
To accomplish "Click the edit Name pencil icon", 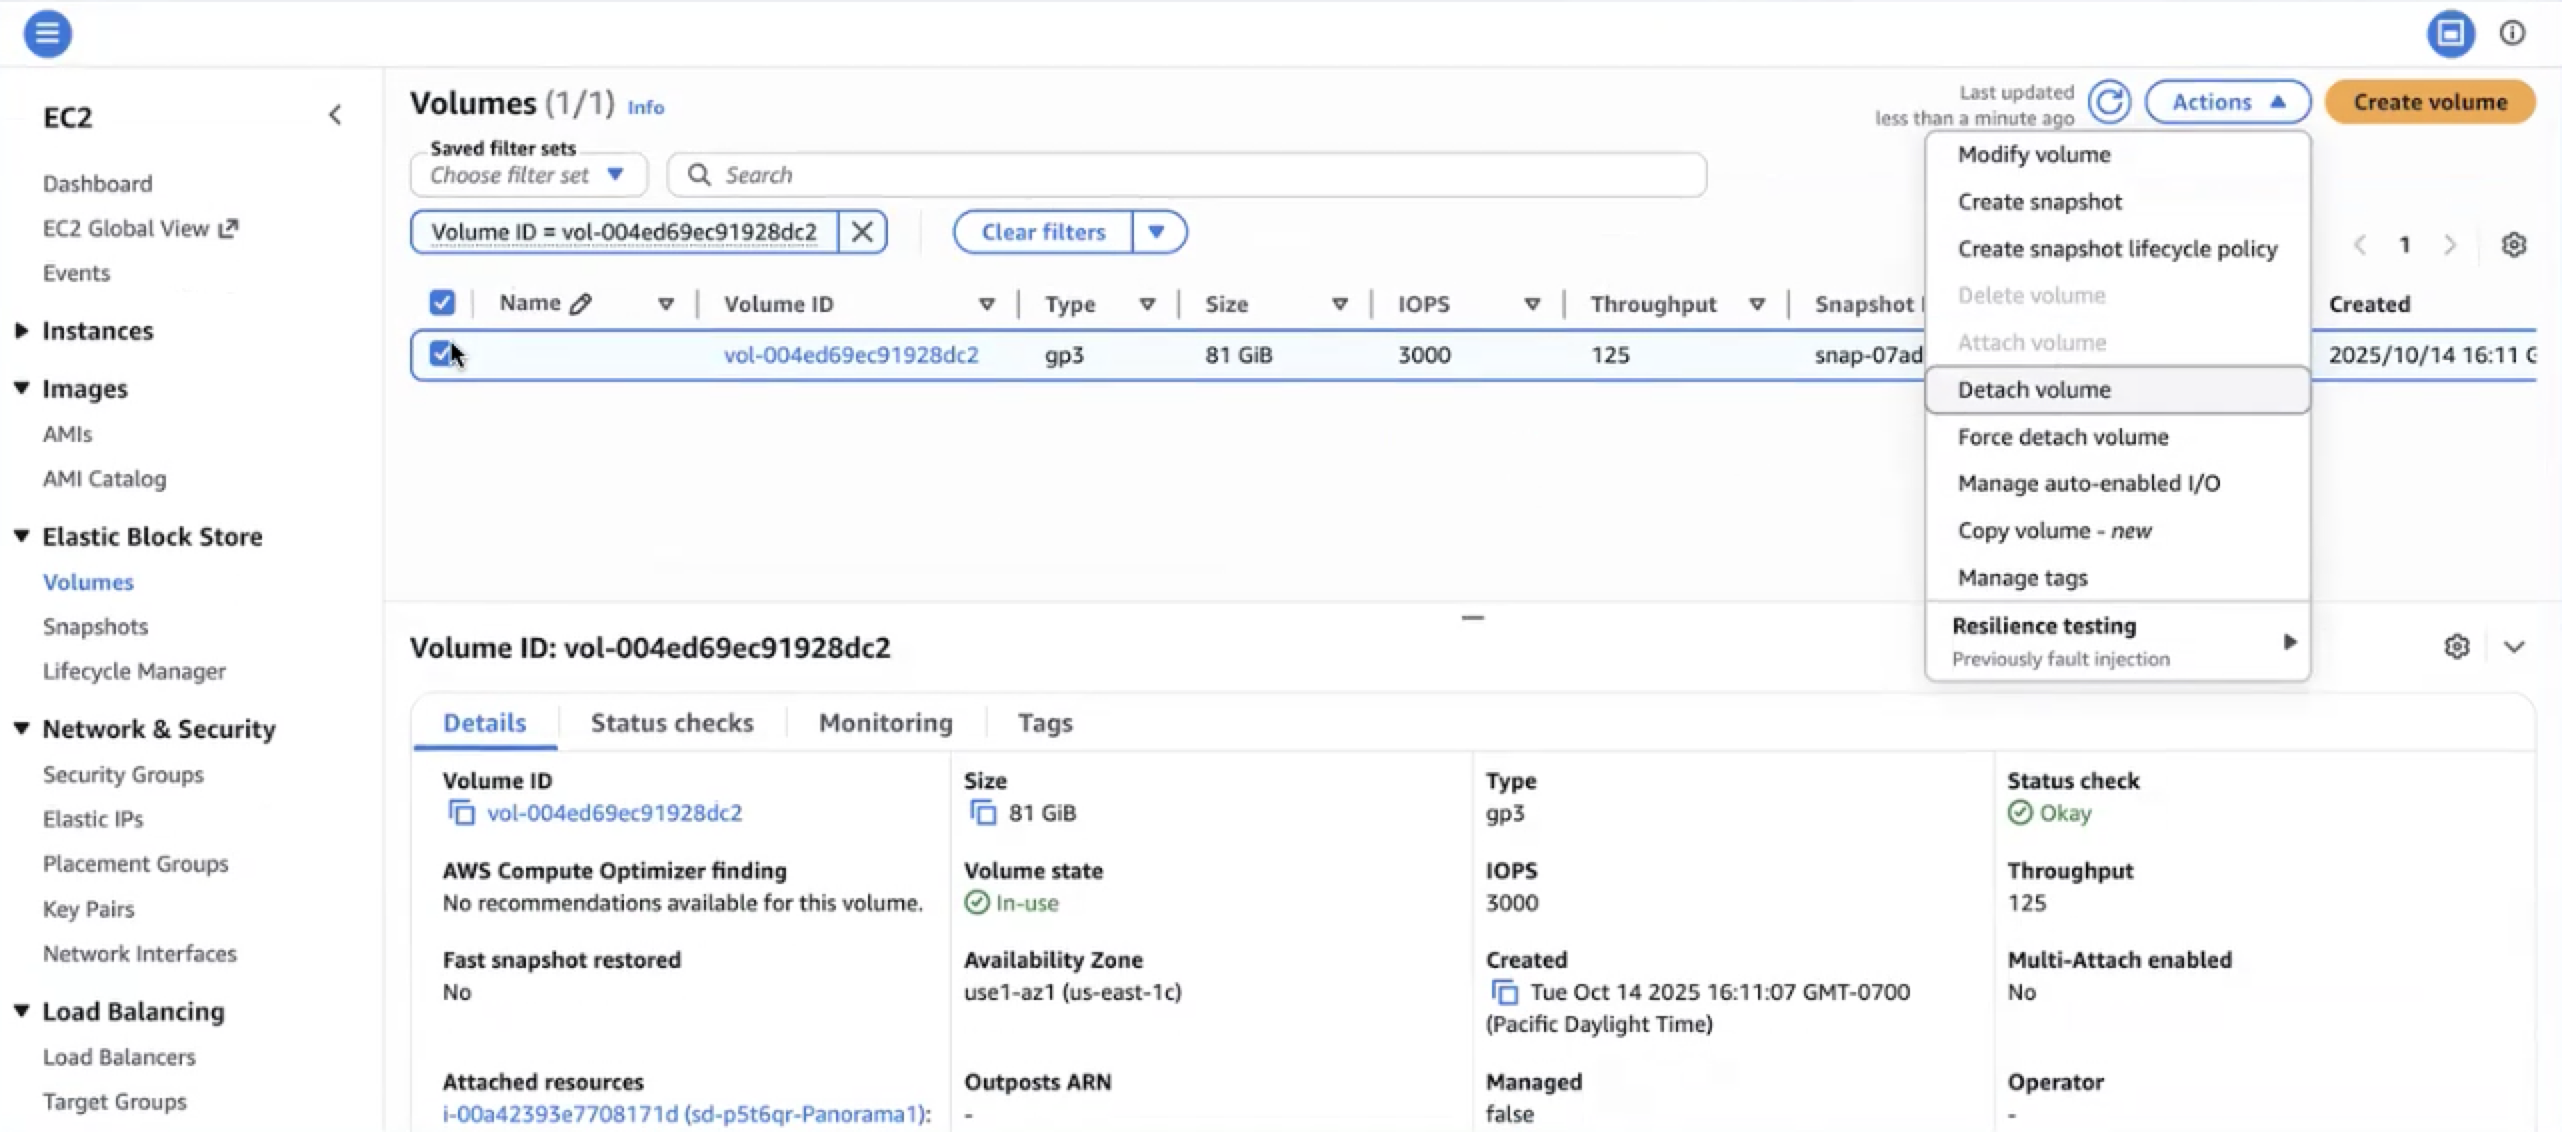I will tap(581, 304).
